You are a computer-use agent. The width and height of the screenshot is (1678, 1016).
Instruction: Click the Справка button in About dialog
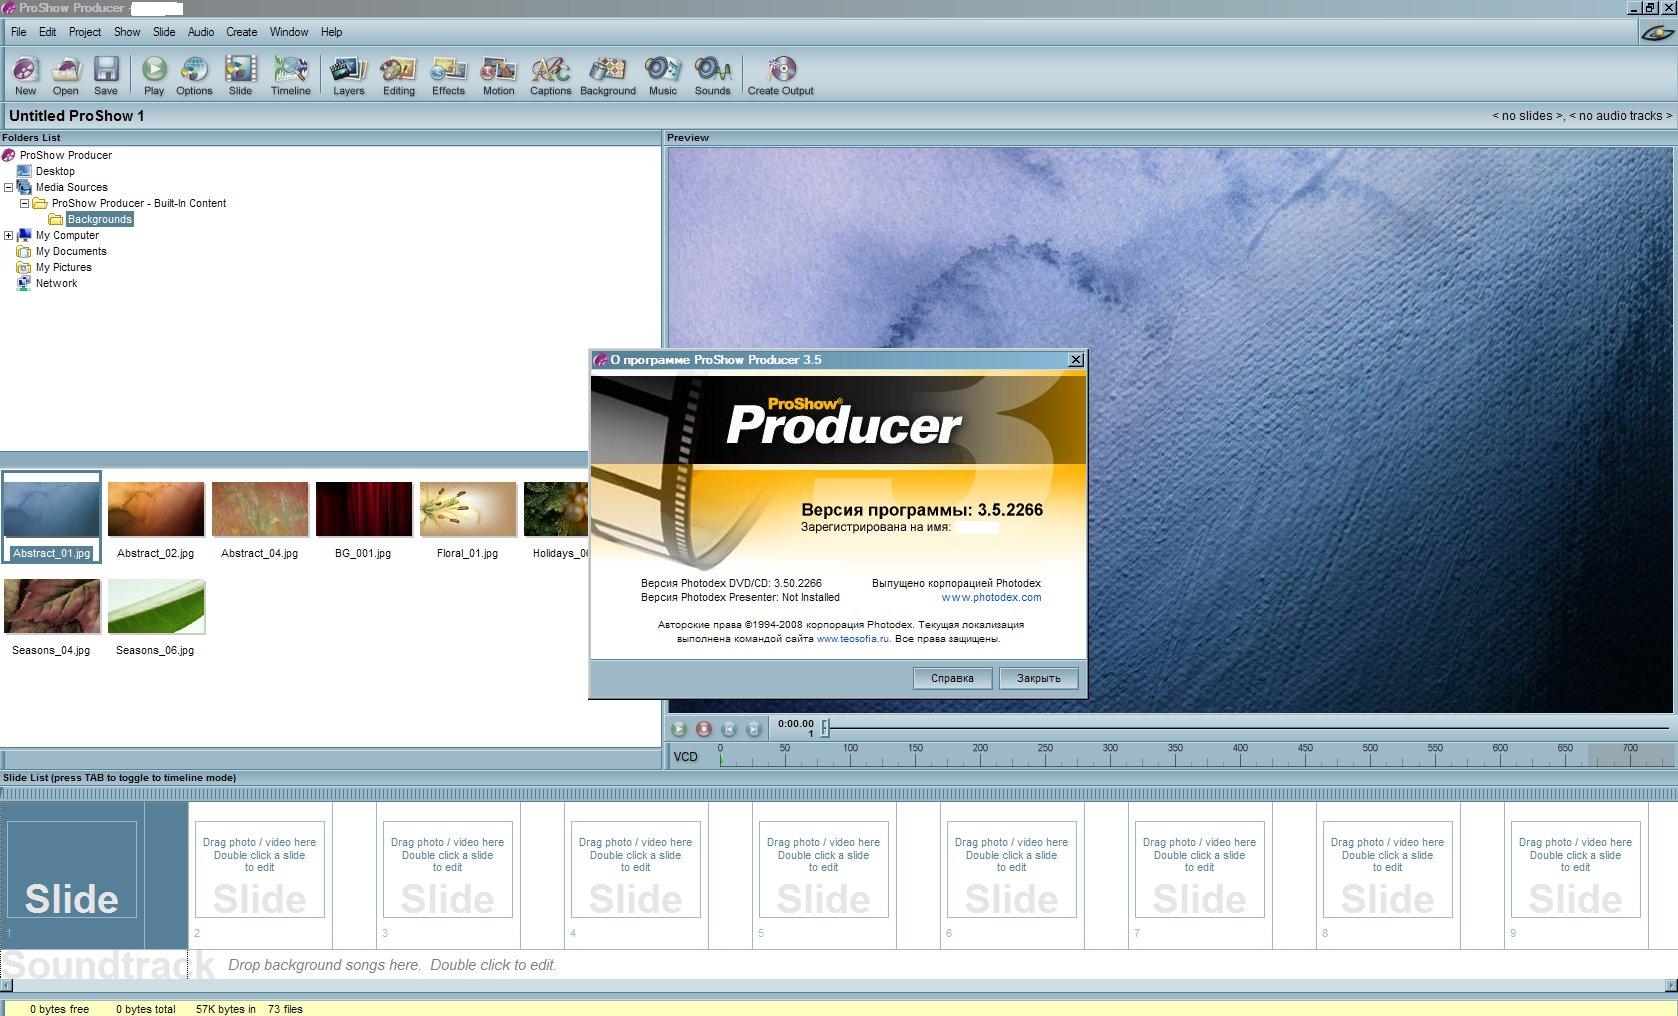click(x=952, y=678)
